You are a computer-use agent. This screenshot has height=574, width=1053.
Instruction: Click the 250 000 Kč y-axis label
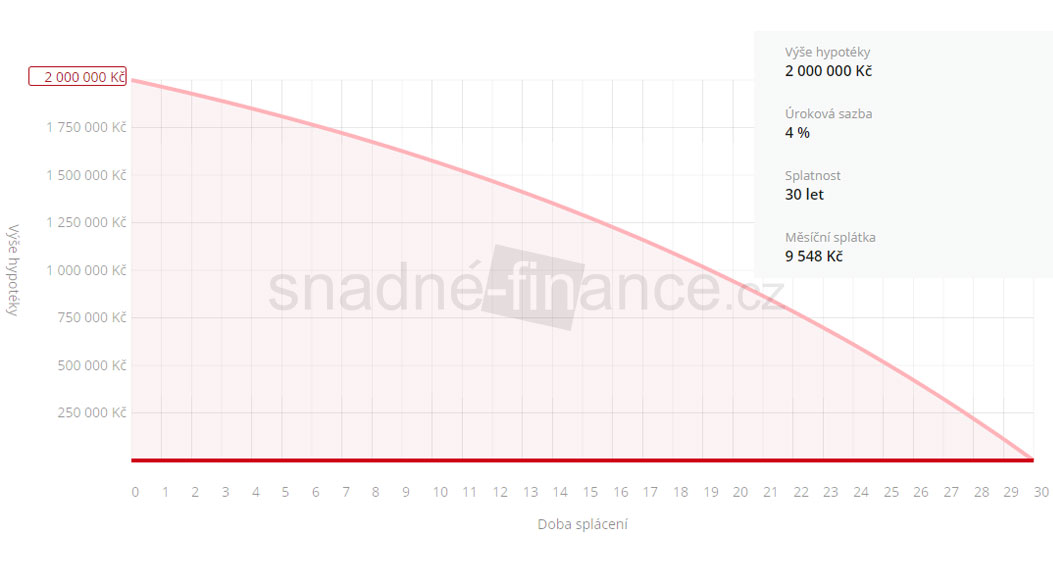91,412
